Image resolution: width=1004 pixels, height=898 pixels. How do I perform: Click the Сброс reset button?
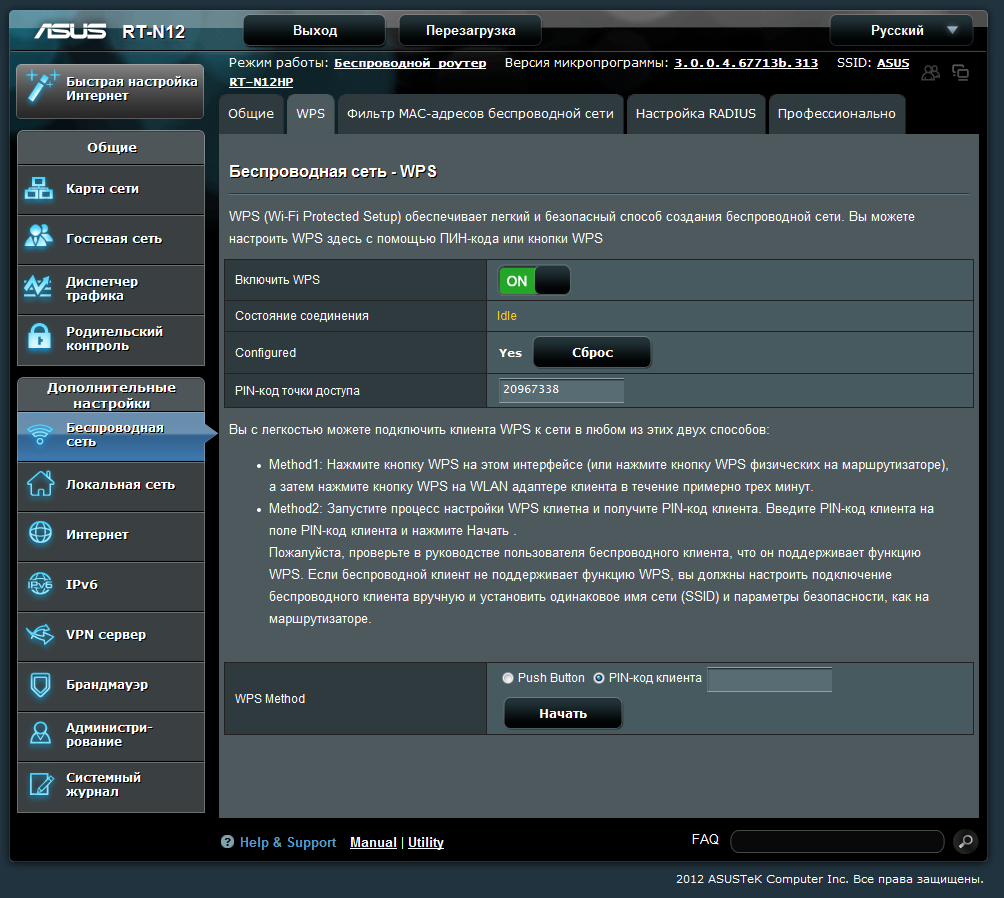[592, 352]
